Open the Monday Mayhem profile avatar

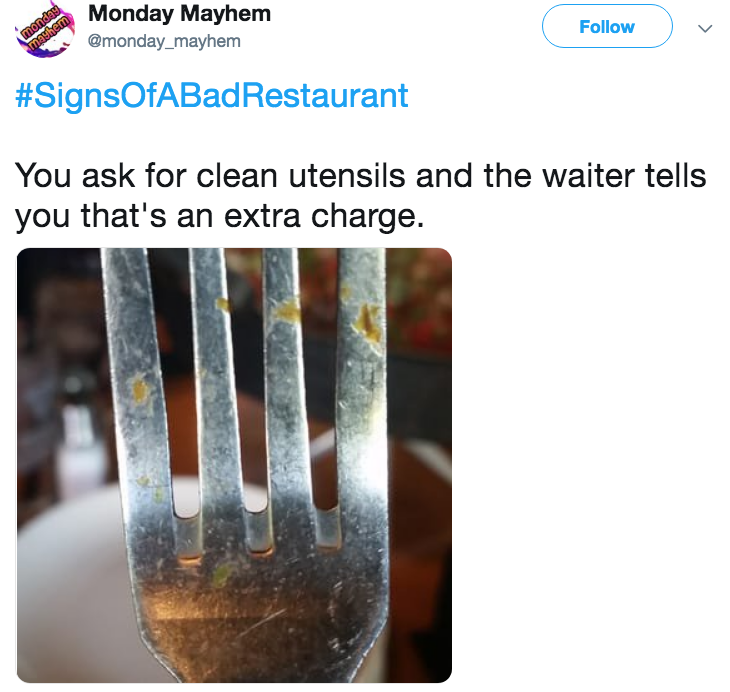point(45,29)
